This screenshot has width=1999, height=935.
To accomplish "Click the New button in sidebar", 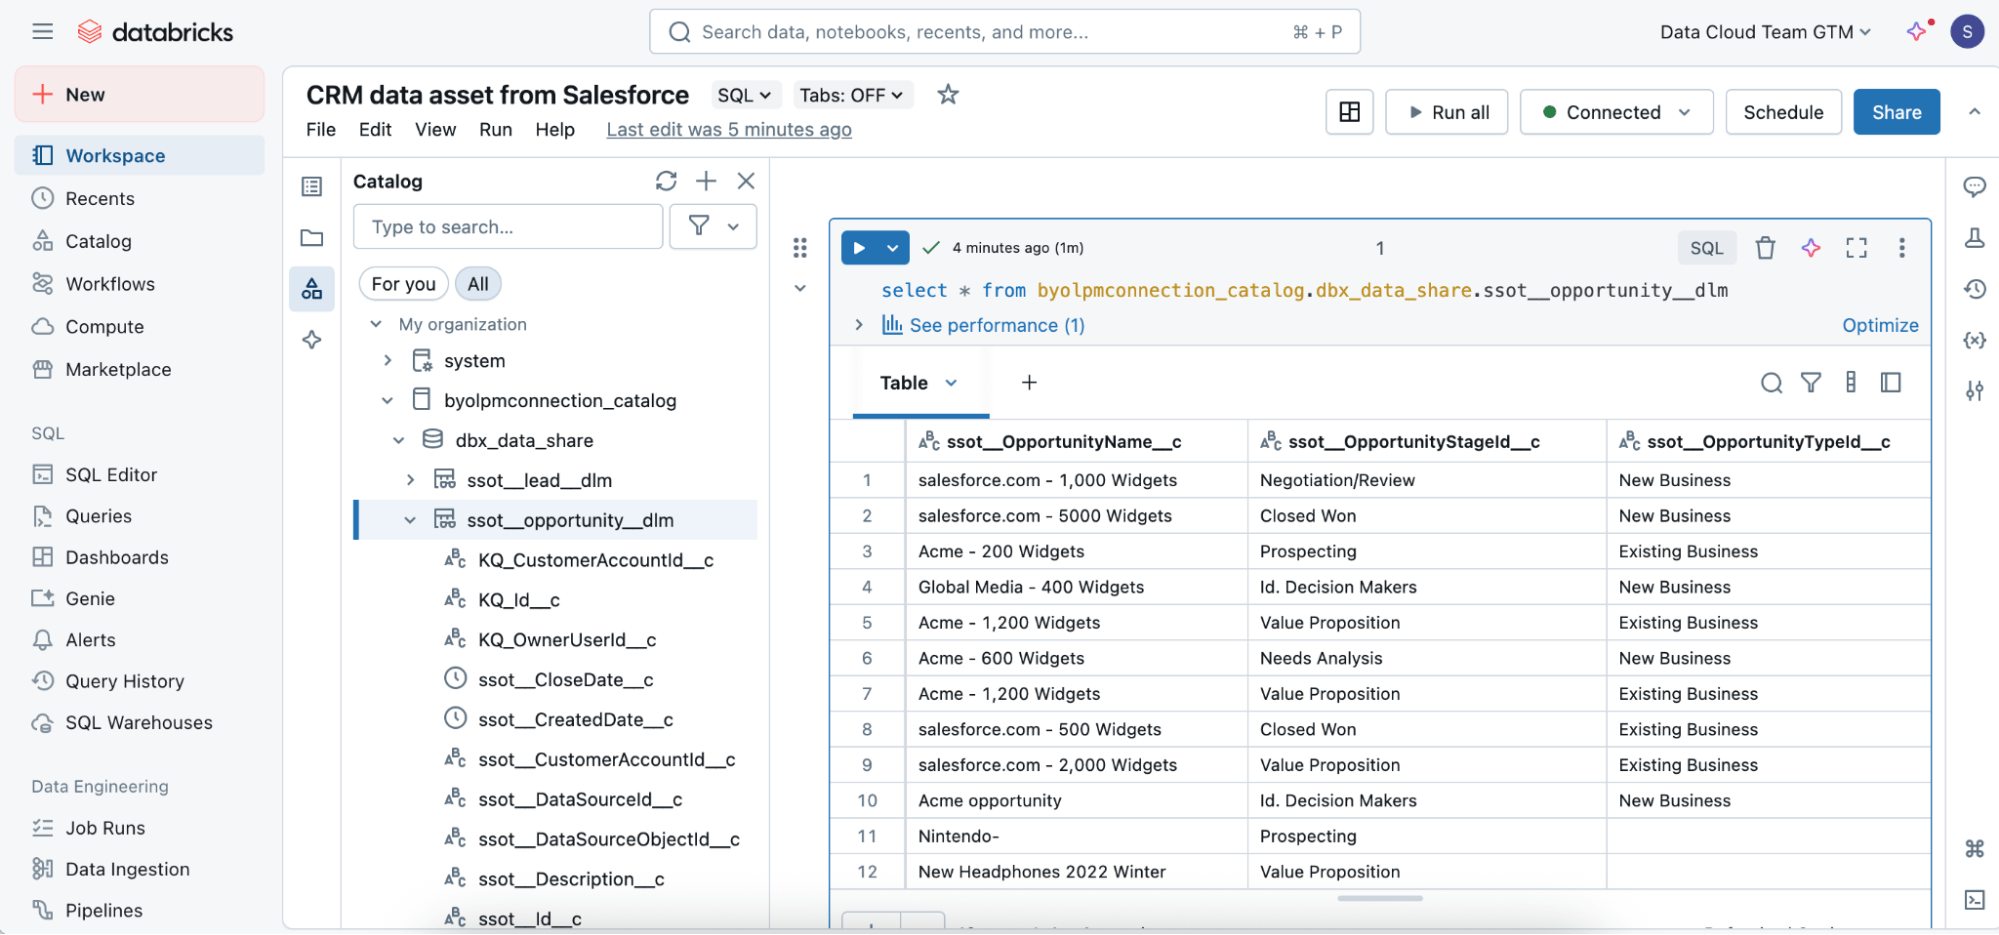I will (x=140, y=94).
